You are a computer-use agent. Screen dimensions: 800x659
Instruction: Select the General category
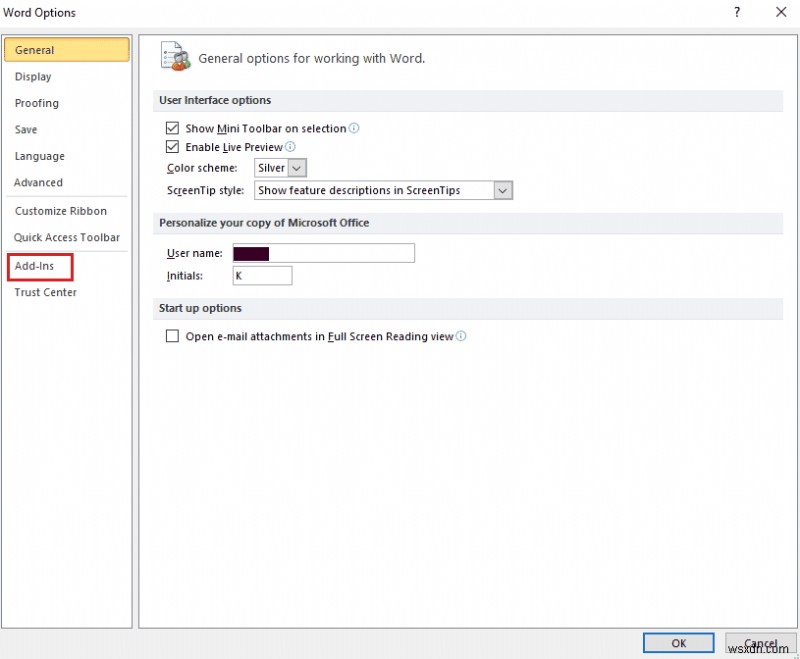(66, 50)
